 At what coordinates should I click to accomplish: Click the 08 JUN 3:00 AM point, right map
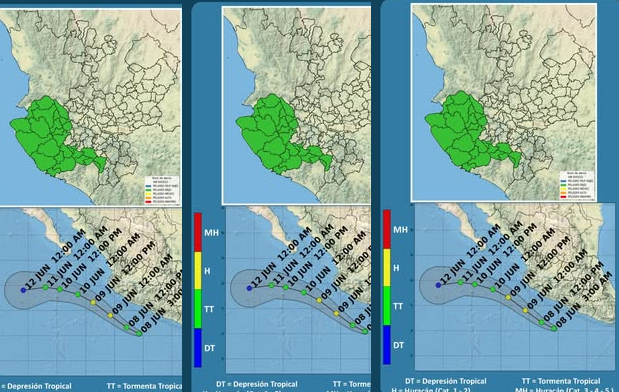(554, 328)
